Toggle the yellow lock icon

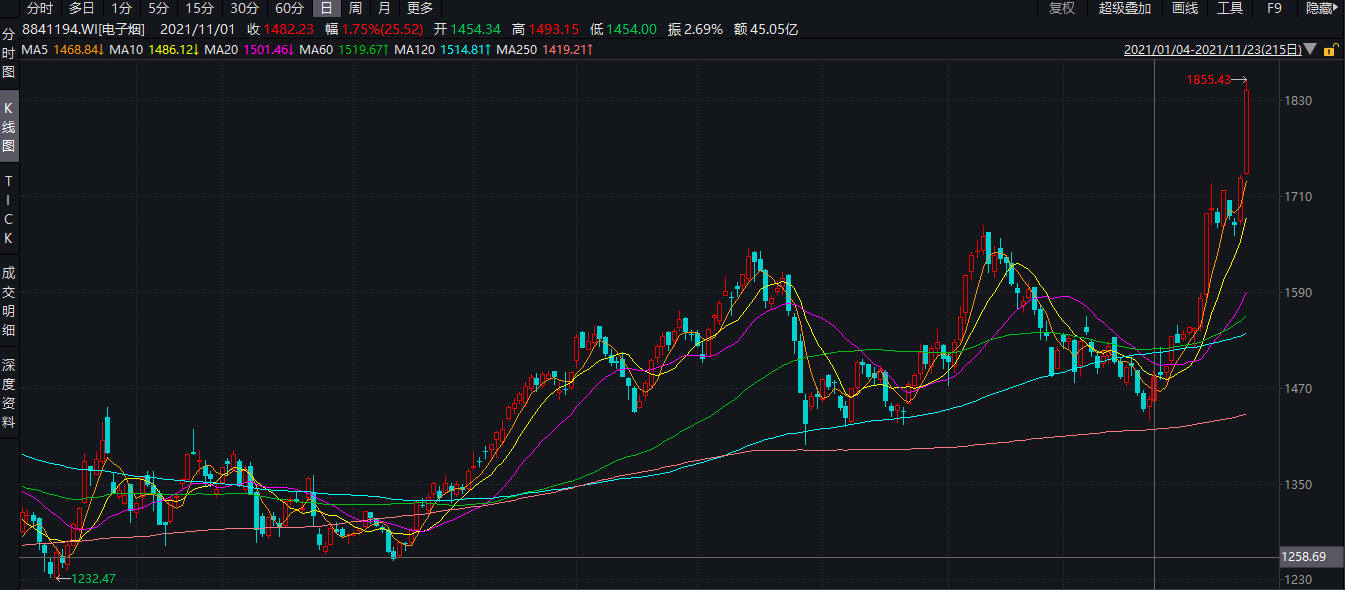click(1330, 49)
